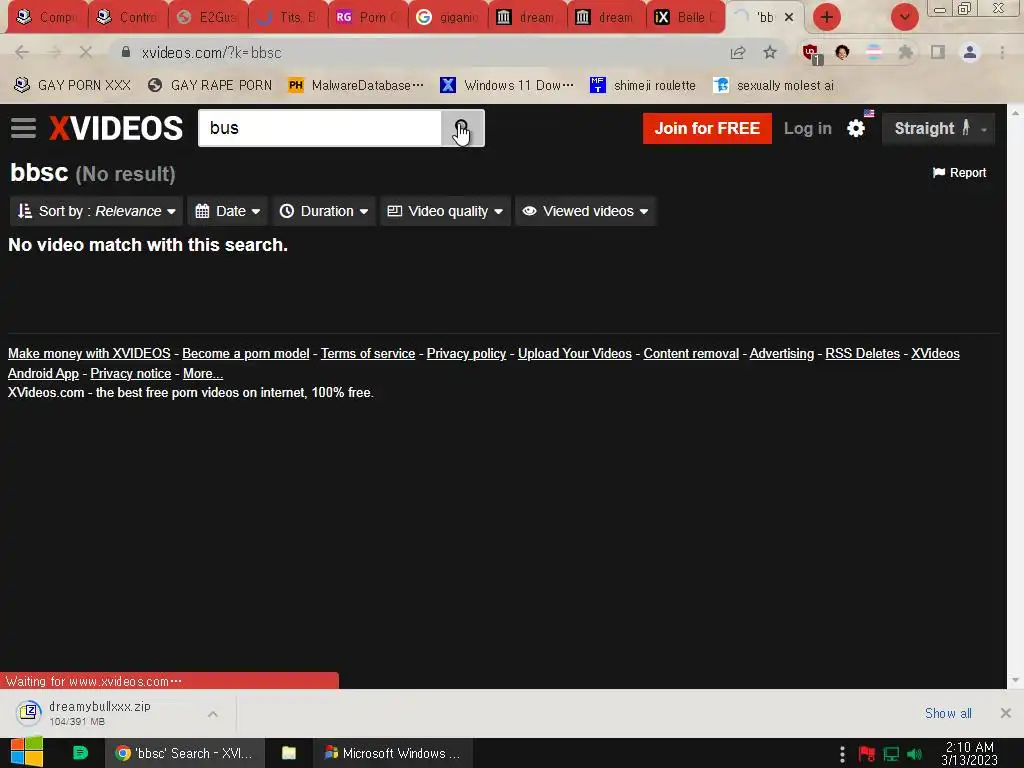Image resolution: width=1024 pixels, height=768 pixels.
Task: Open Privacy policy footer link
Action: (x=466, y=353)
